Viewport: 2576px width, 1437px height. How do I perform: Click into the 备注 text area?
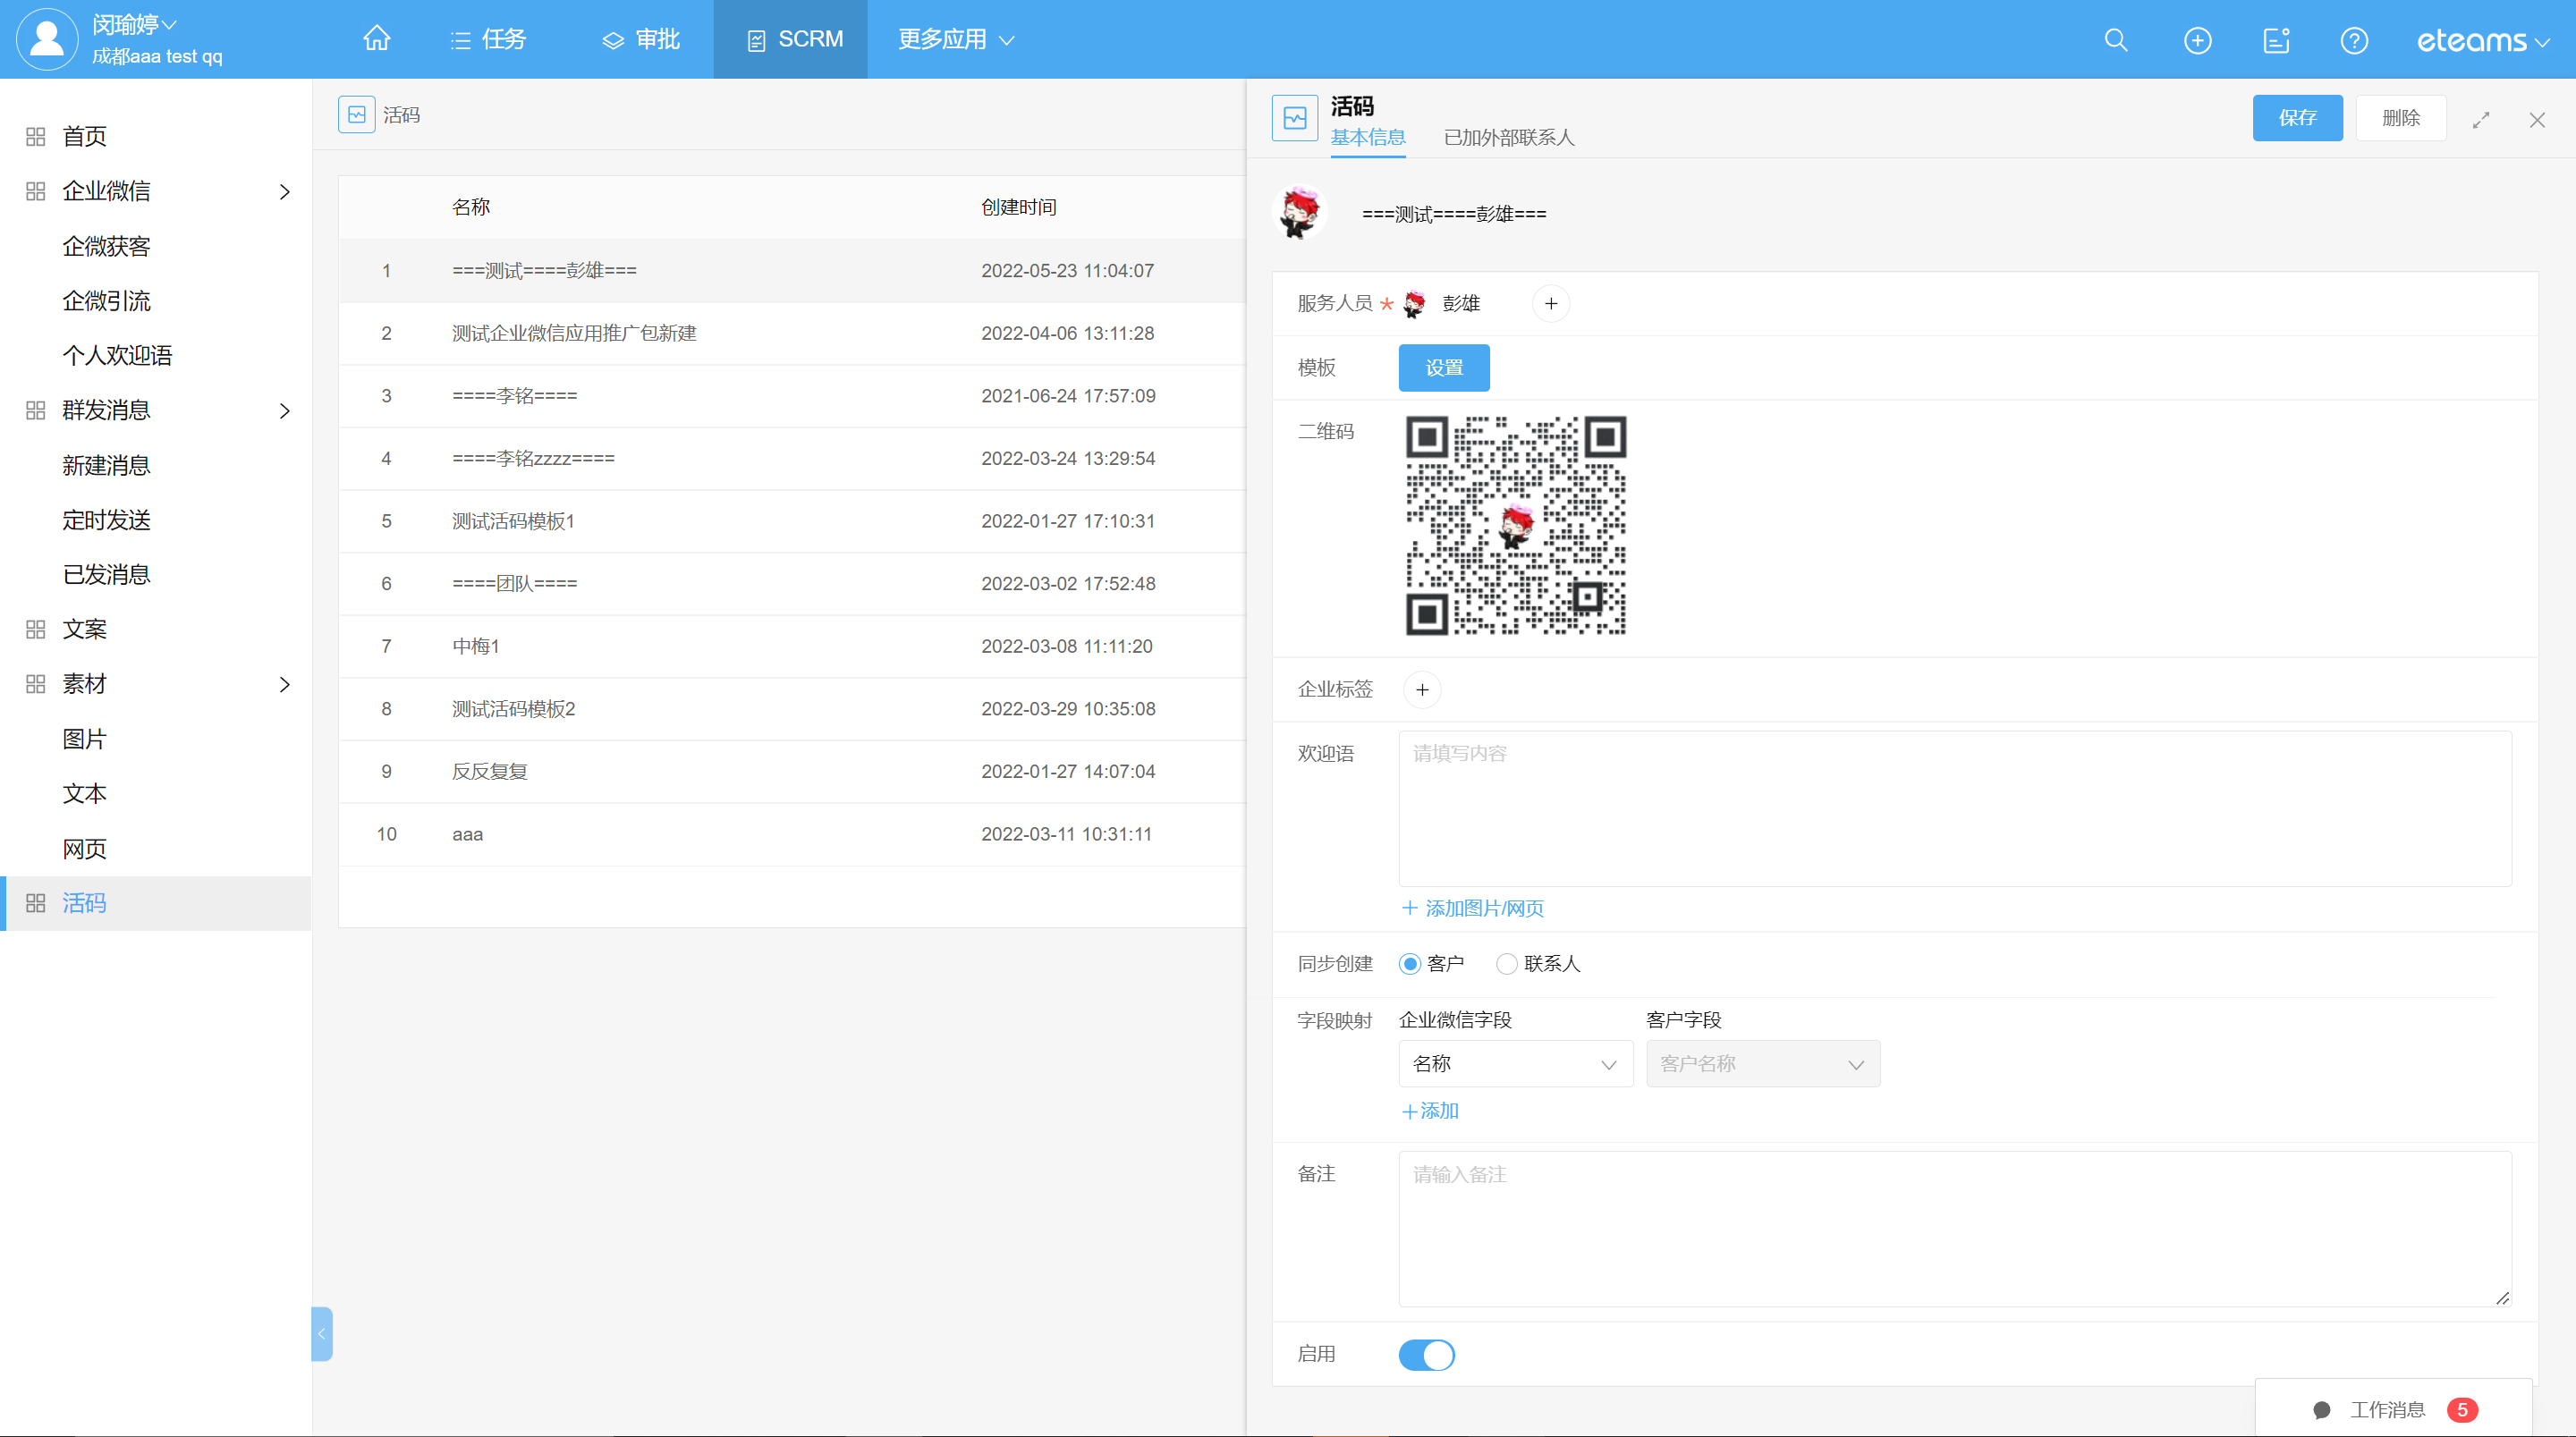(1955, 1229)
